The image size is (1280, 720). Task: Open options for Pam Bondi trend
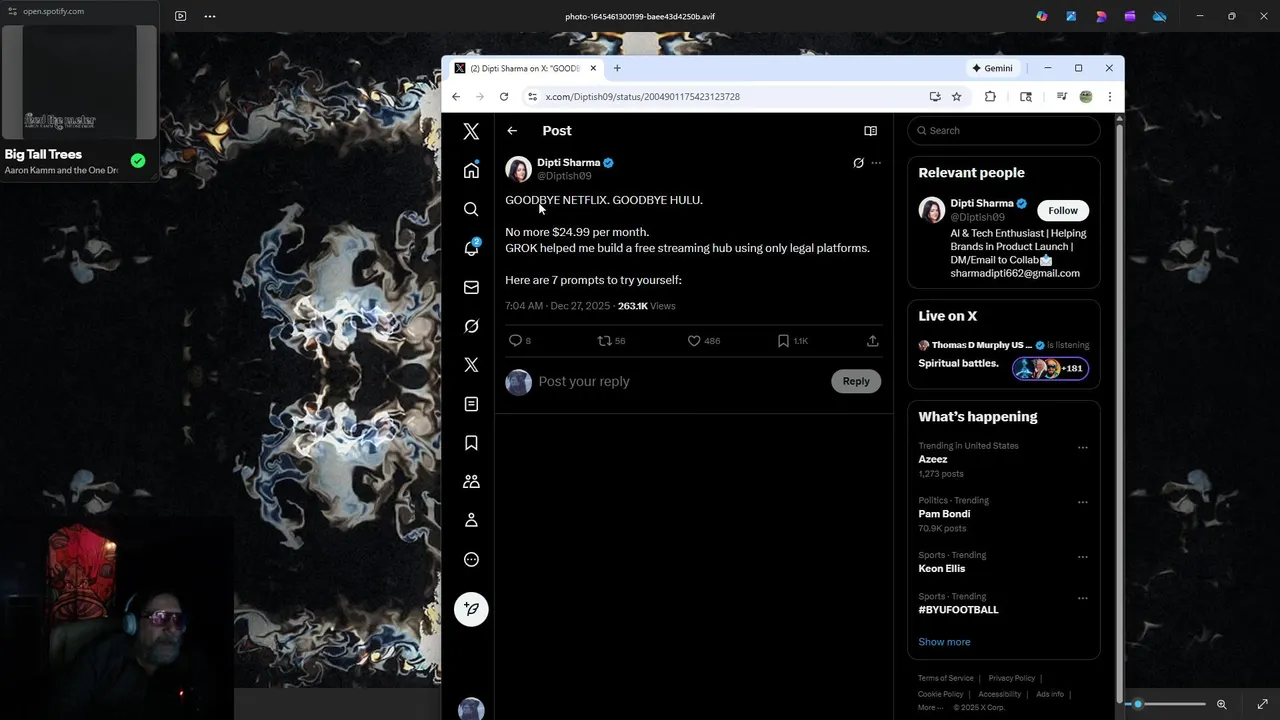pyautogui.click(x=1082, y=503)
